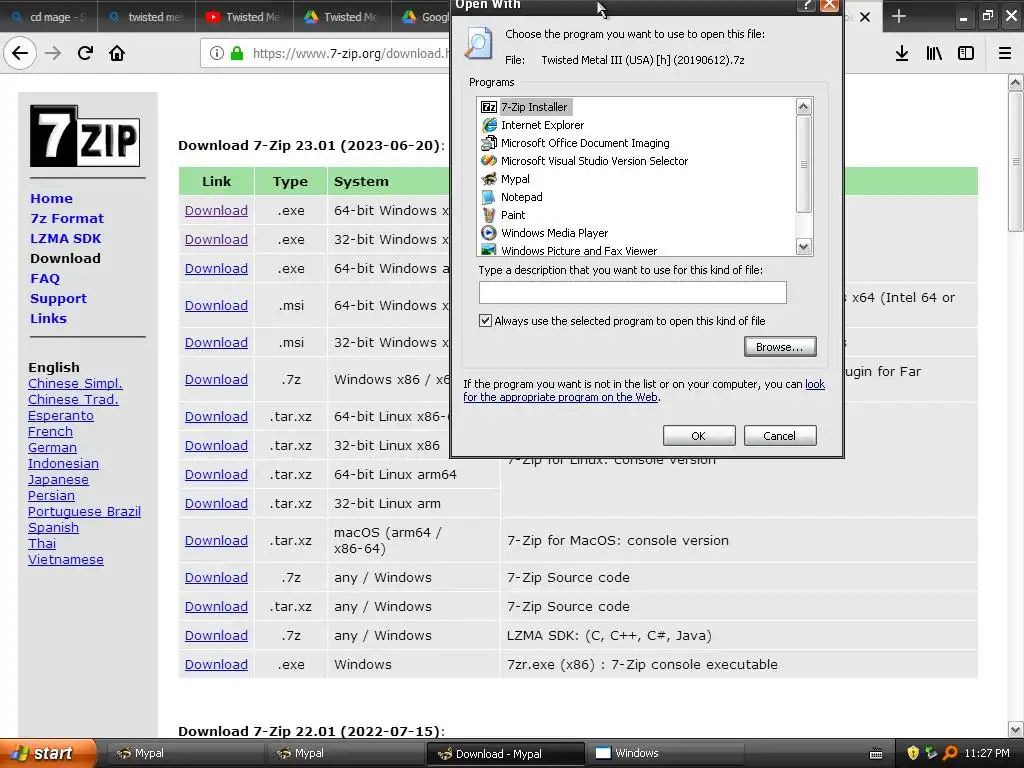Open the Links sidebar link
Viewport: 1024px width, 768px height.
point(48,319)
